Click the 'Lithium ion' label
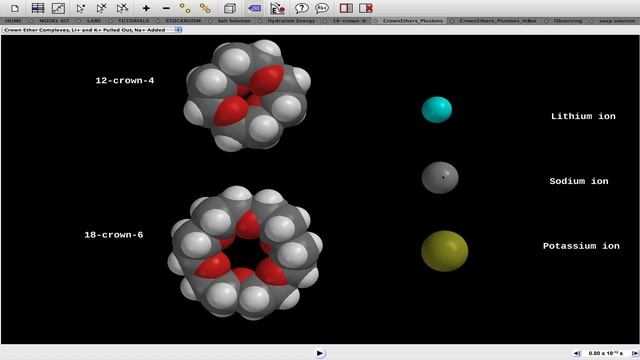640x360 pixels. (583, 116)
